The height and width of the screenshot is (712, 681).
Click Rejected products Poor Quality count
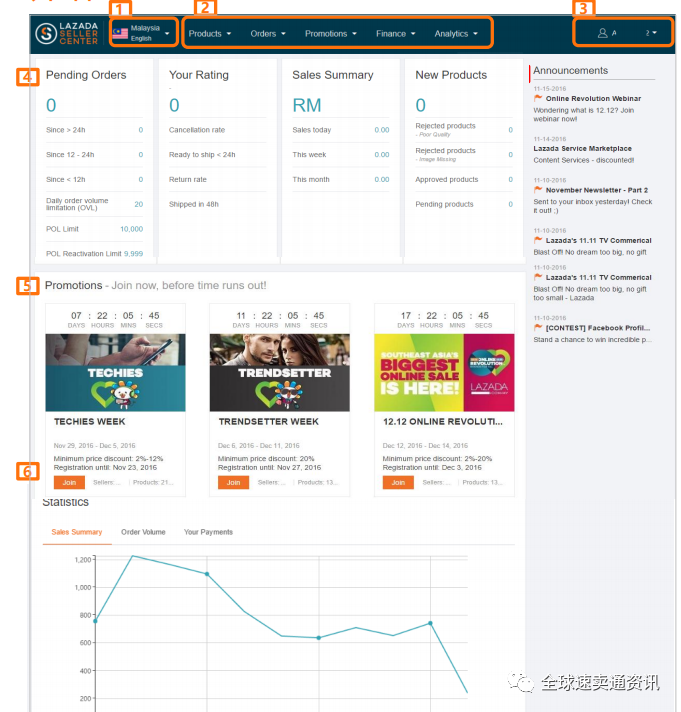(511, 130)
